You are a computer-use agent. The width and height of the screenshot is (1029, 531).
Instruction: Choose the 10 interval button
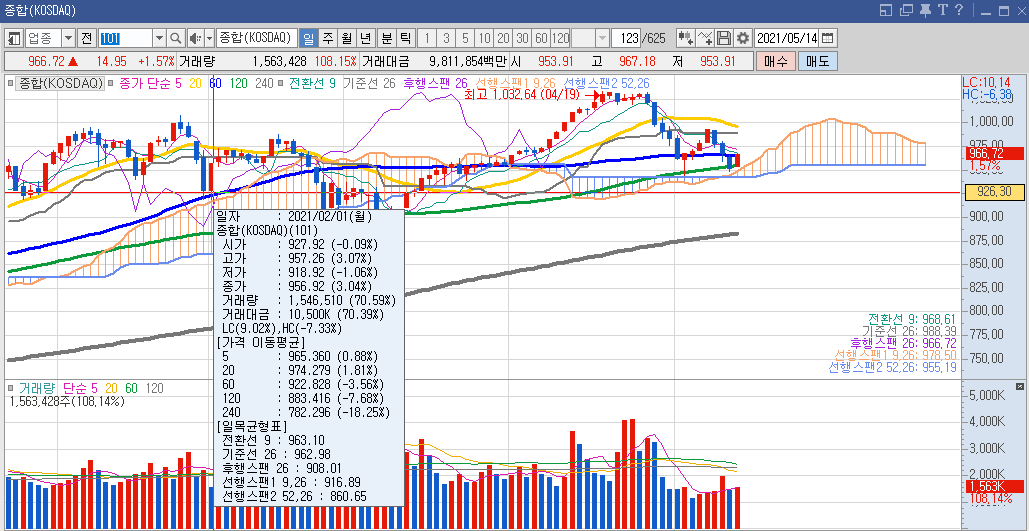pyautogui.click(x=484, y=38)
